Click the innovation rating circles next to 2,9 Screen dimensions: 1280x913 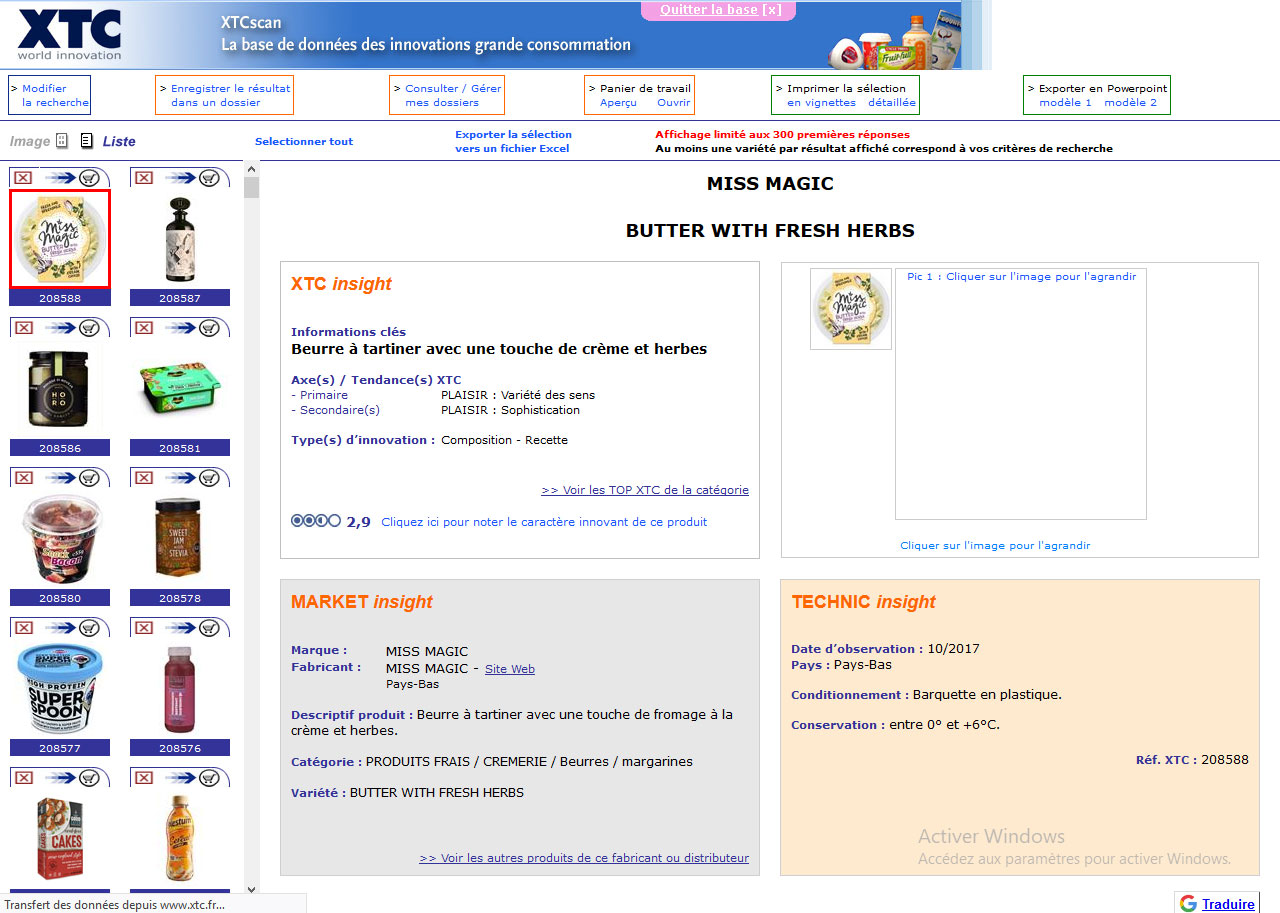click(315, 521)
